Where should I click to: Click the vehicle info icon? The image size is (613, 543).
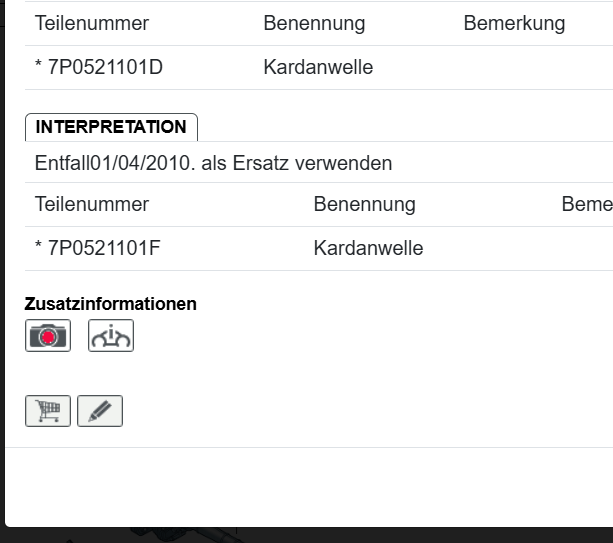(111, 336)
